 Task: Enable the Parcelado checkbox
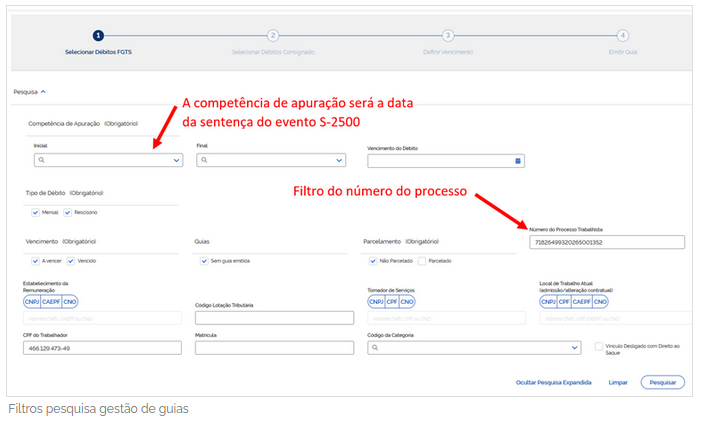coord(422,261)
